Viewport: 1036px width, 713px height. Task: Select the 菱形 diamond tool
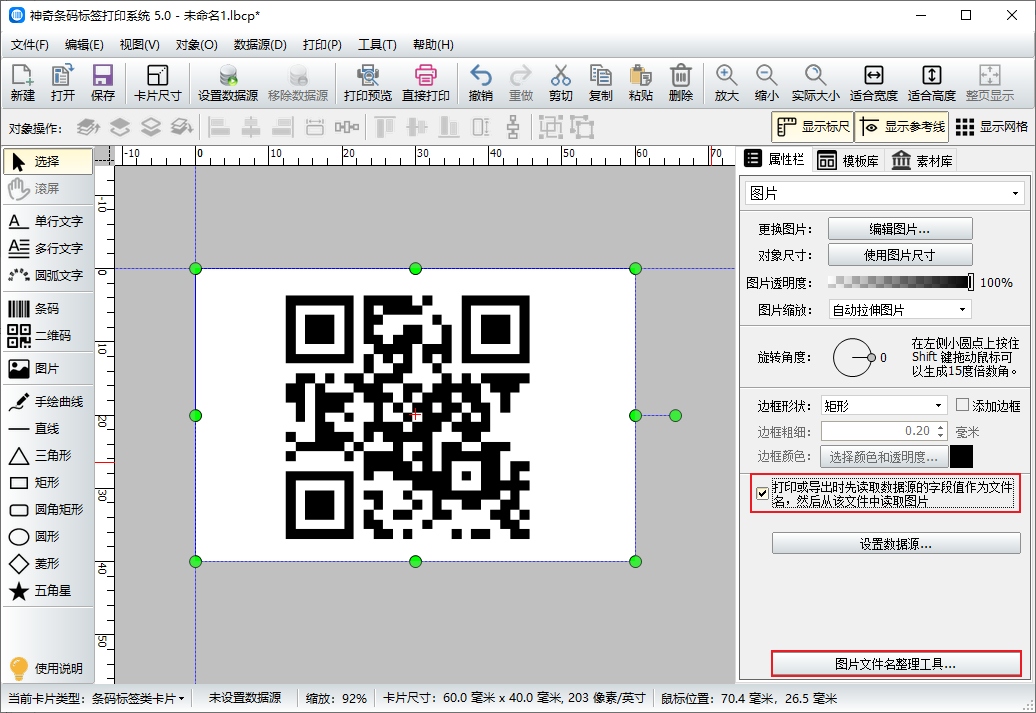(x=48, y=564)
